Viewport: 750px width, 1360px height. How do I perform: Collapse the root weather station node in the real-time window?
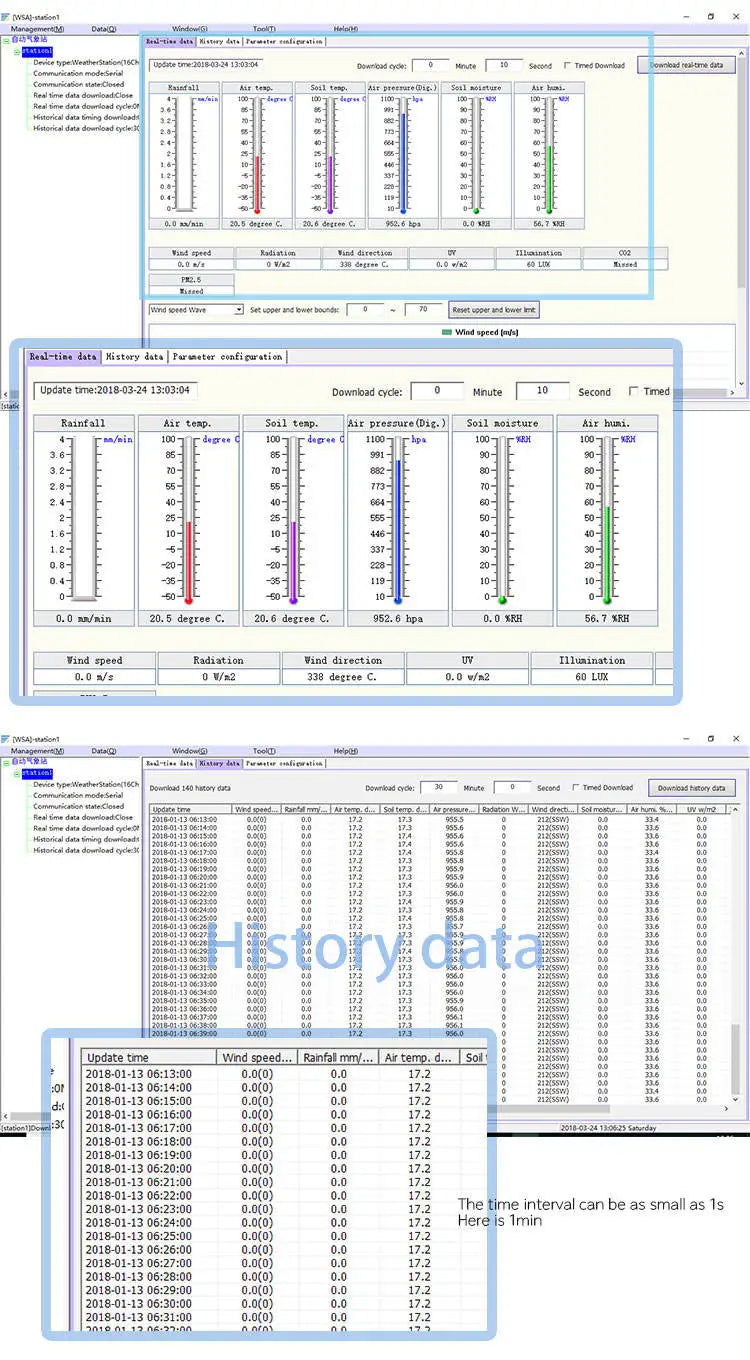(x=6, y=39)
